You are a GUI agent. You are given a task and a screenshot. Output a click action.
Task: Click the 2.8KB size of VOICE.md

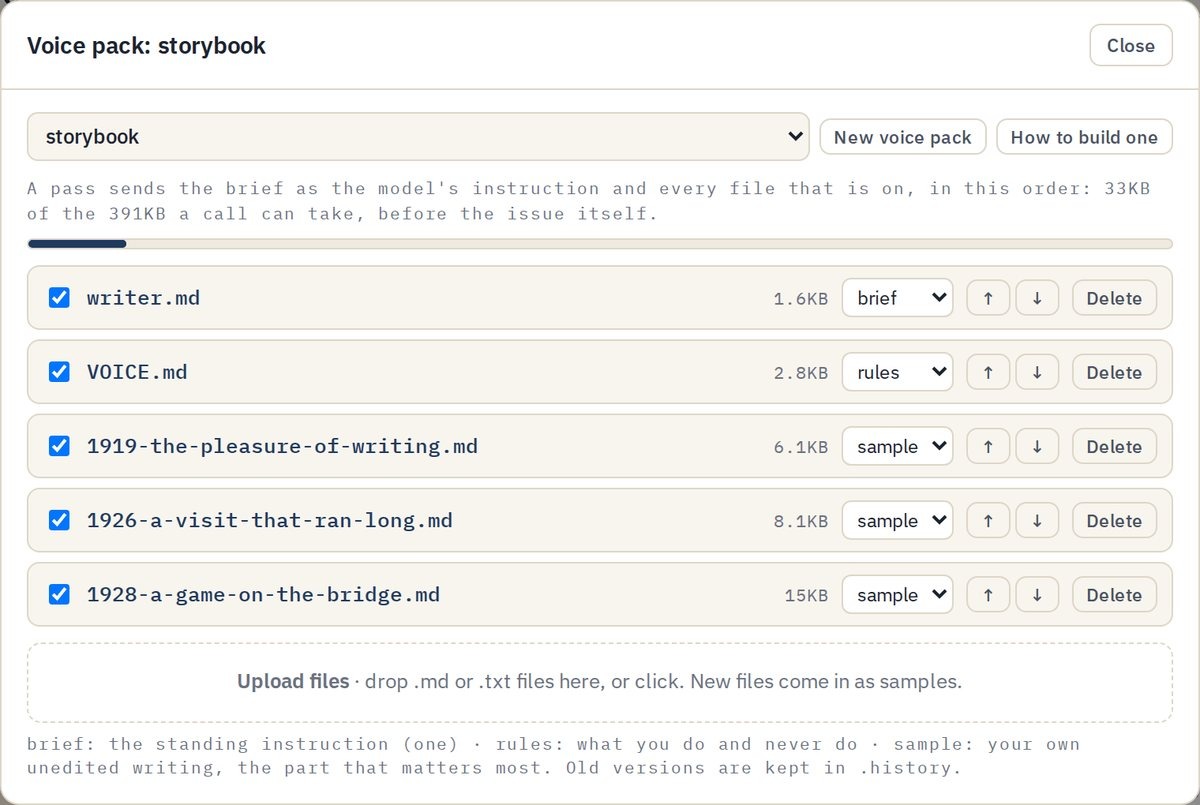800,372
